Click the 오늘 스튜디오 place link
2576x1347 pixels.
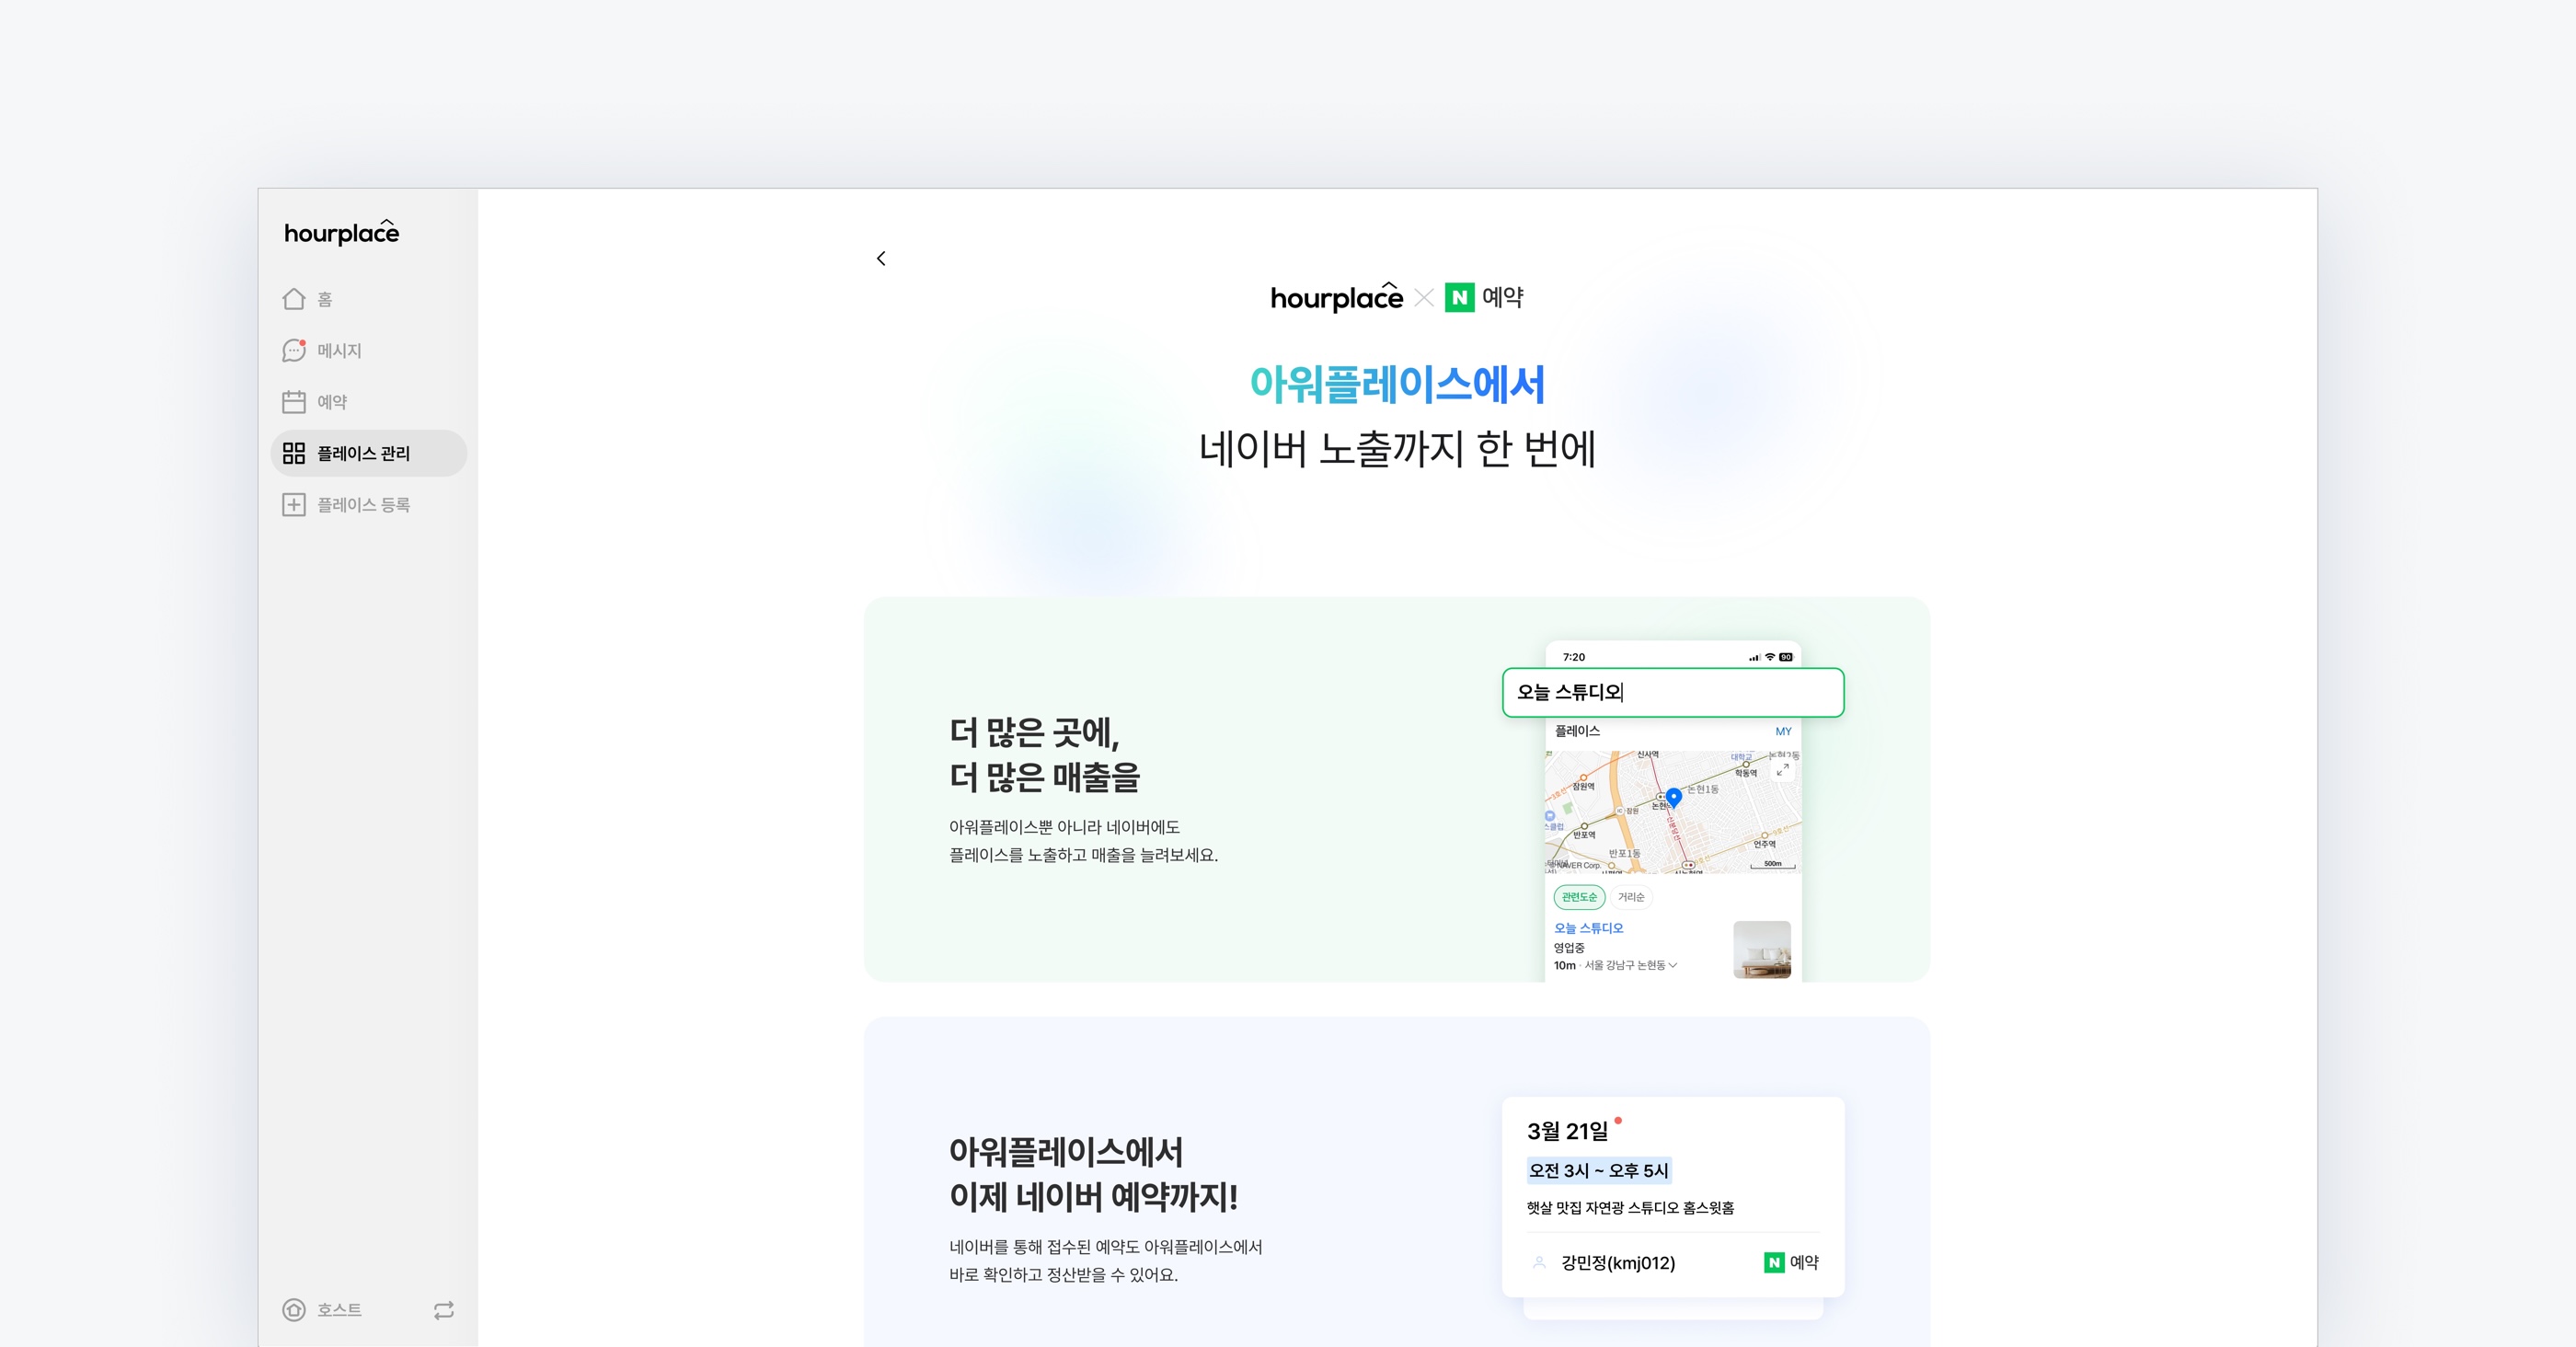tap(1588, 928)
